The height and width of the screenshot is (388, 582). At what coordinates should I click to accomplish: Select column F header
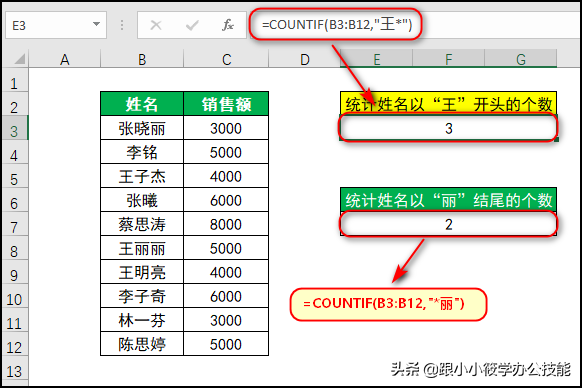coord(448,59)
